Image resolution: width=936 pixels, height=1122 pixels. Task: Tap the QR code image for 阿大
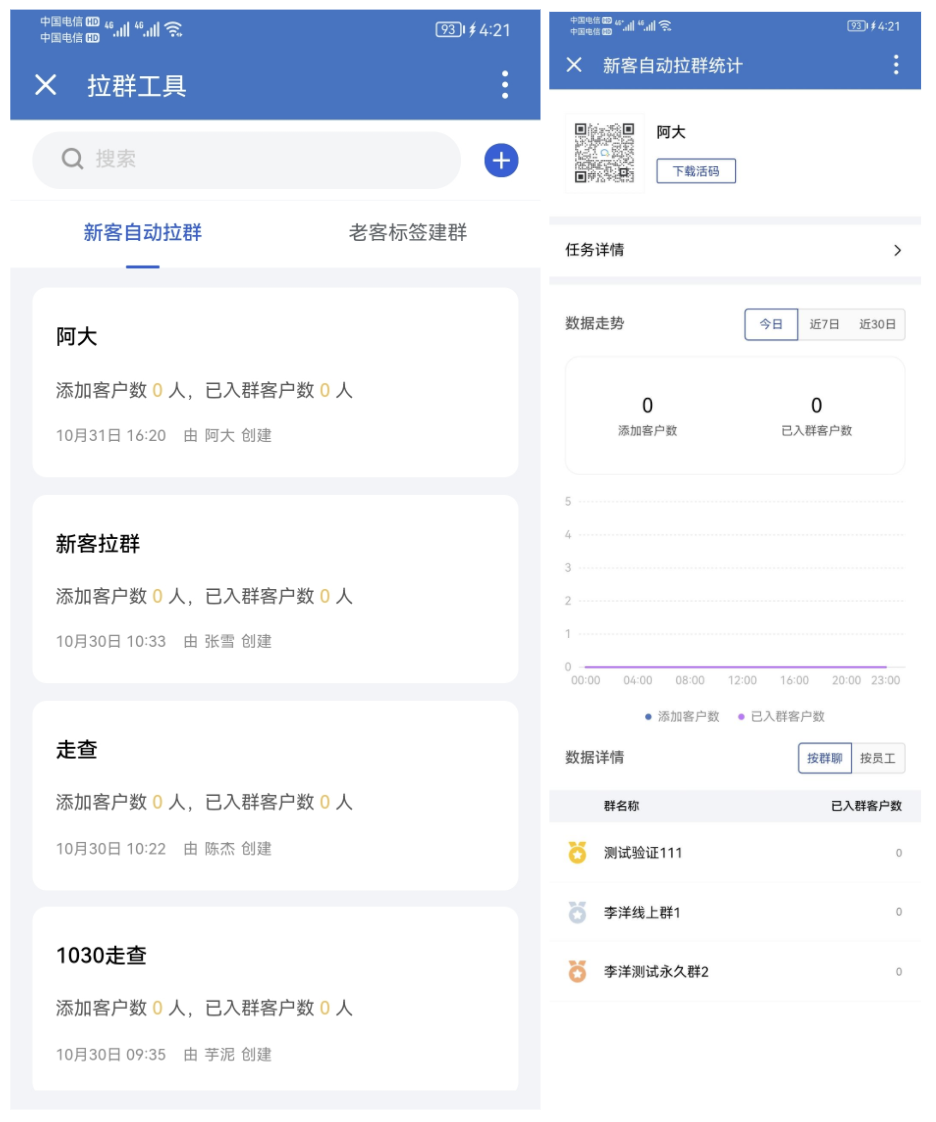click(605, 153)
